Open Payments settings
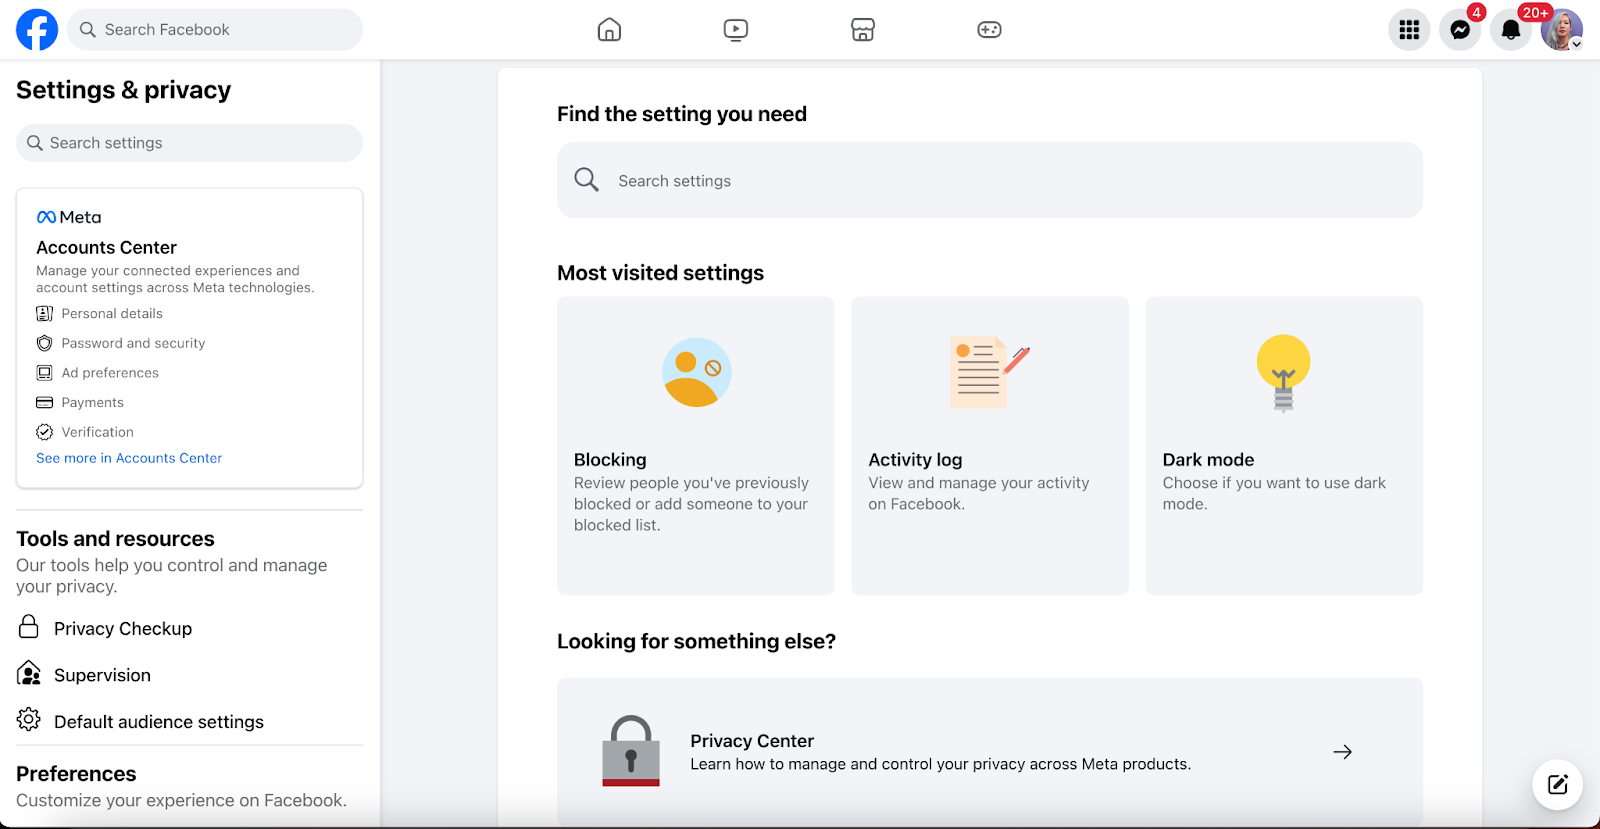This screenshot has width=1600, height=829. (x=93, y=402)
